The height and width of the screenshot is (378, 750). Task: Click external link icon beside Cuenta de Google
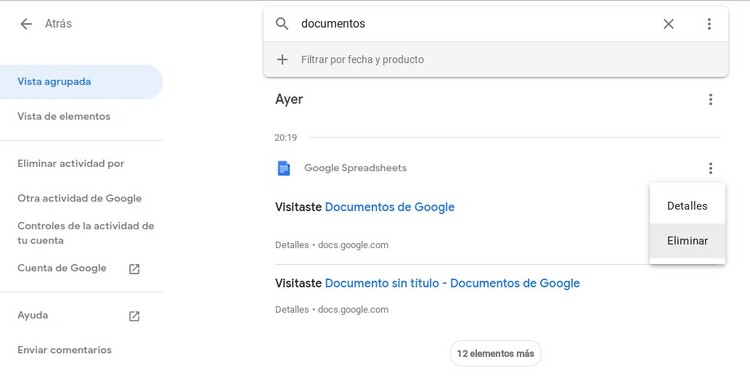tap(134, 269)
